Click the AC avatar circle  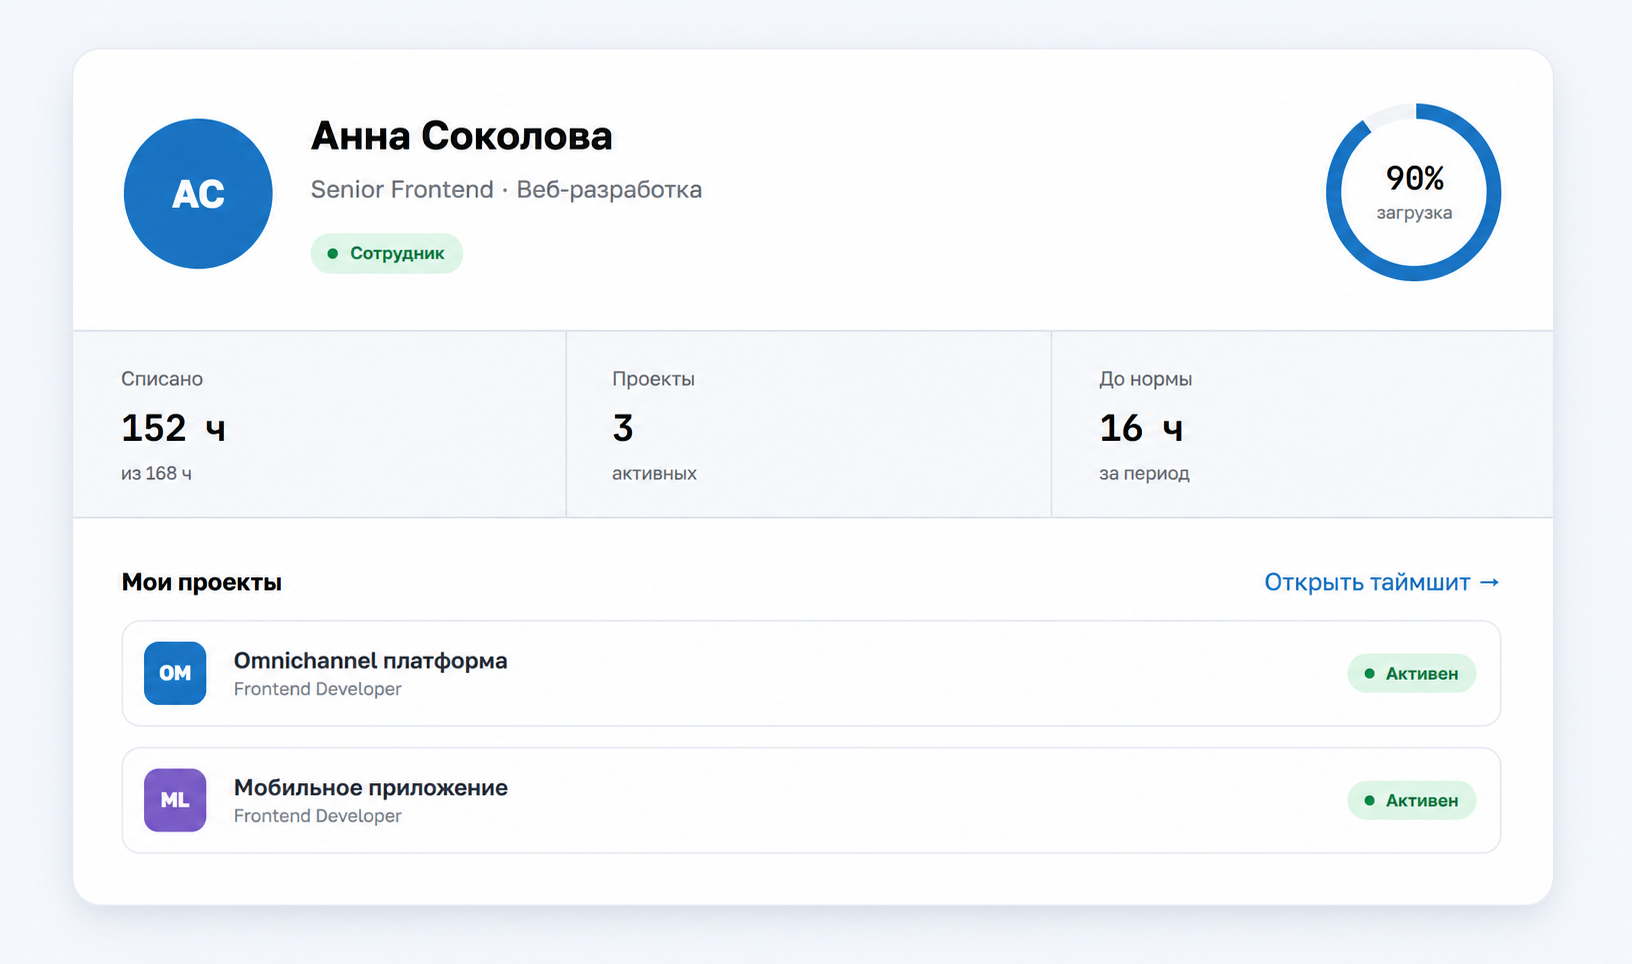[198, 194]
